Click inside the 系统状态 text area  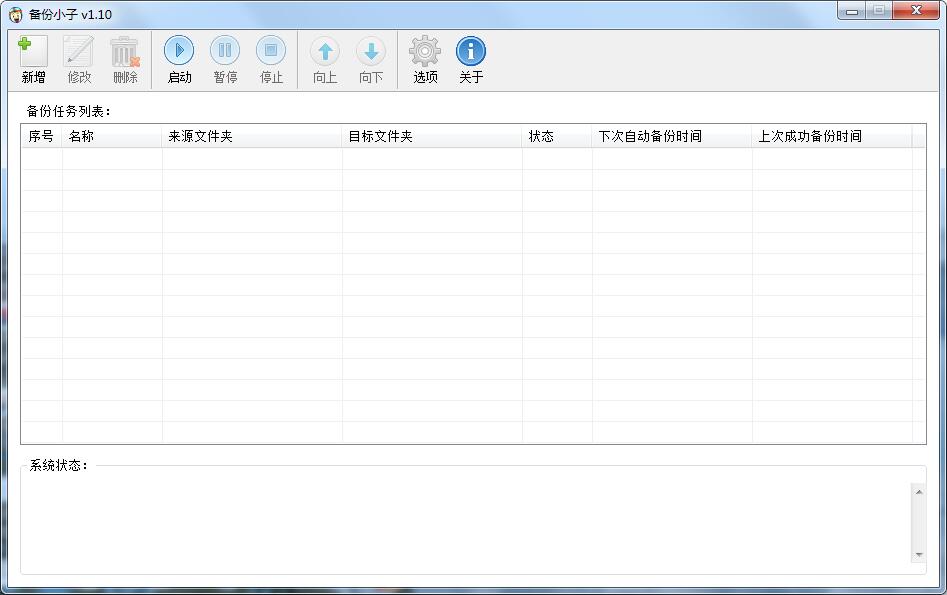[466, 523]
